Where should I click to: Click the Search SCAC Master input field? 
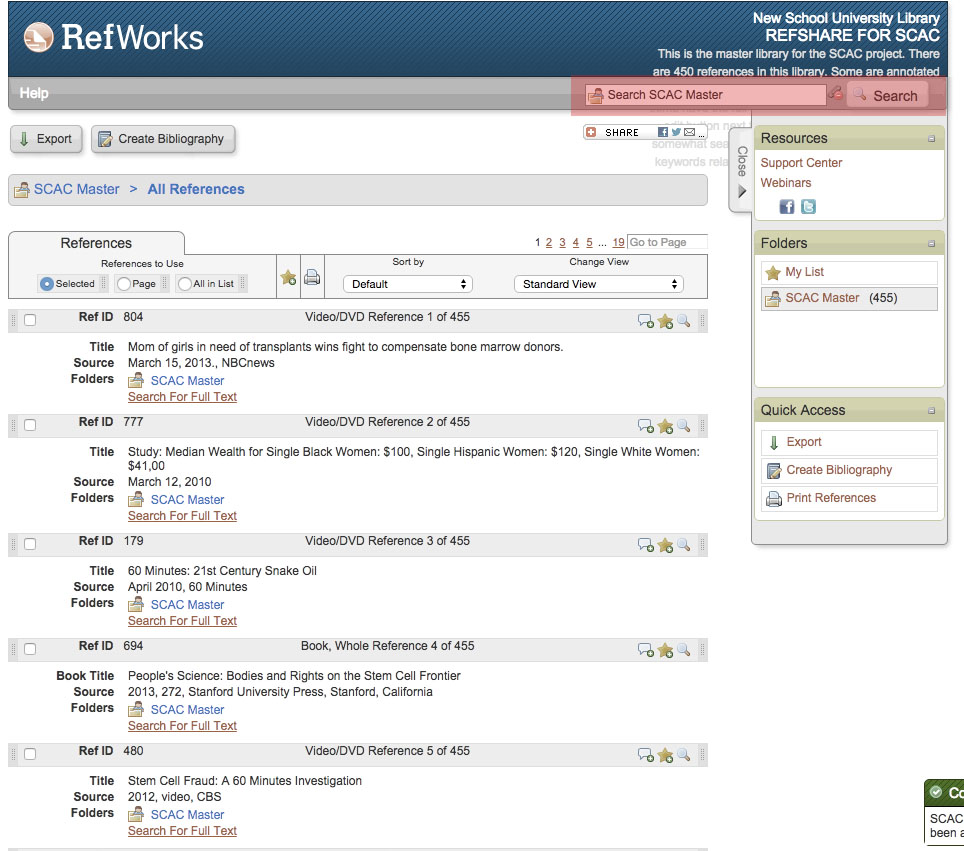pyautogui.click(x=705, y=95)
